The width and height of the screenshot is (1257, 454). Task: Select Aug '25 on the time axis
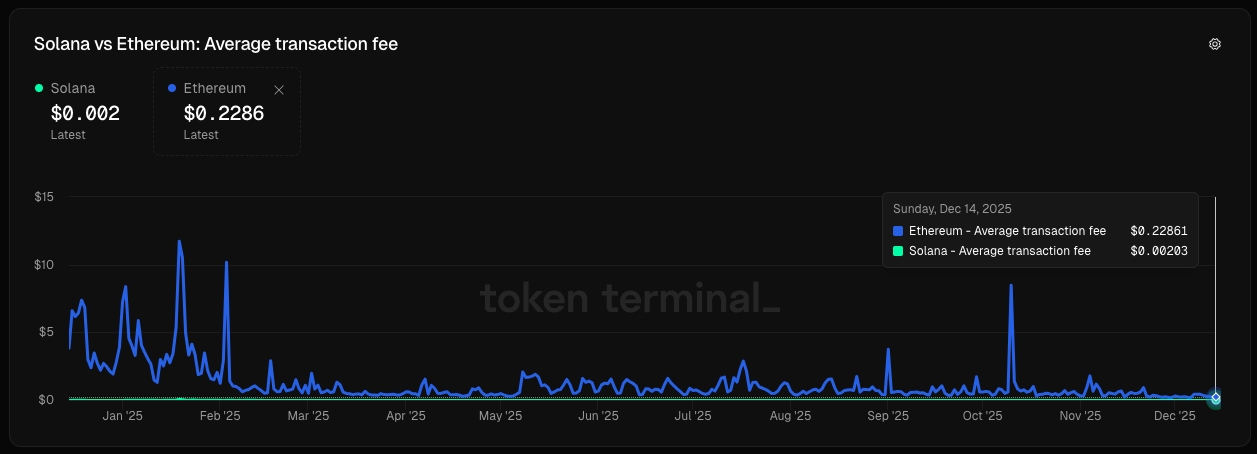791,416
